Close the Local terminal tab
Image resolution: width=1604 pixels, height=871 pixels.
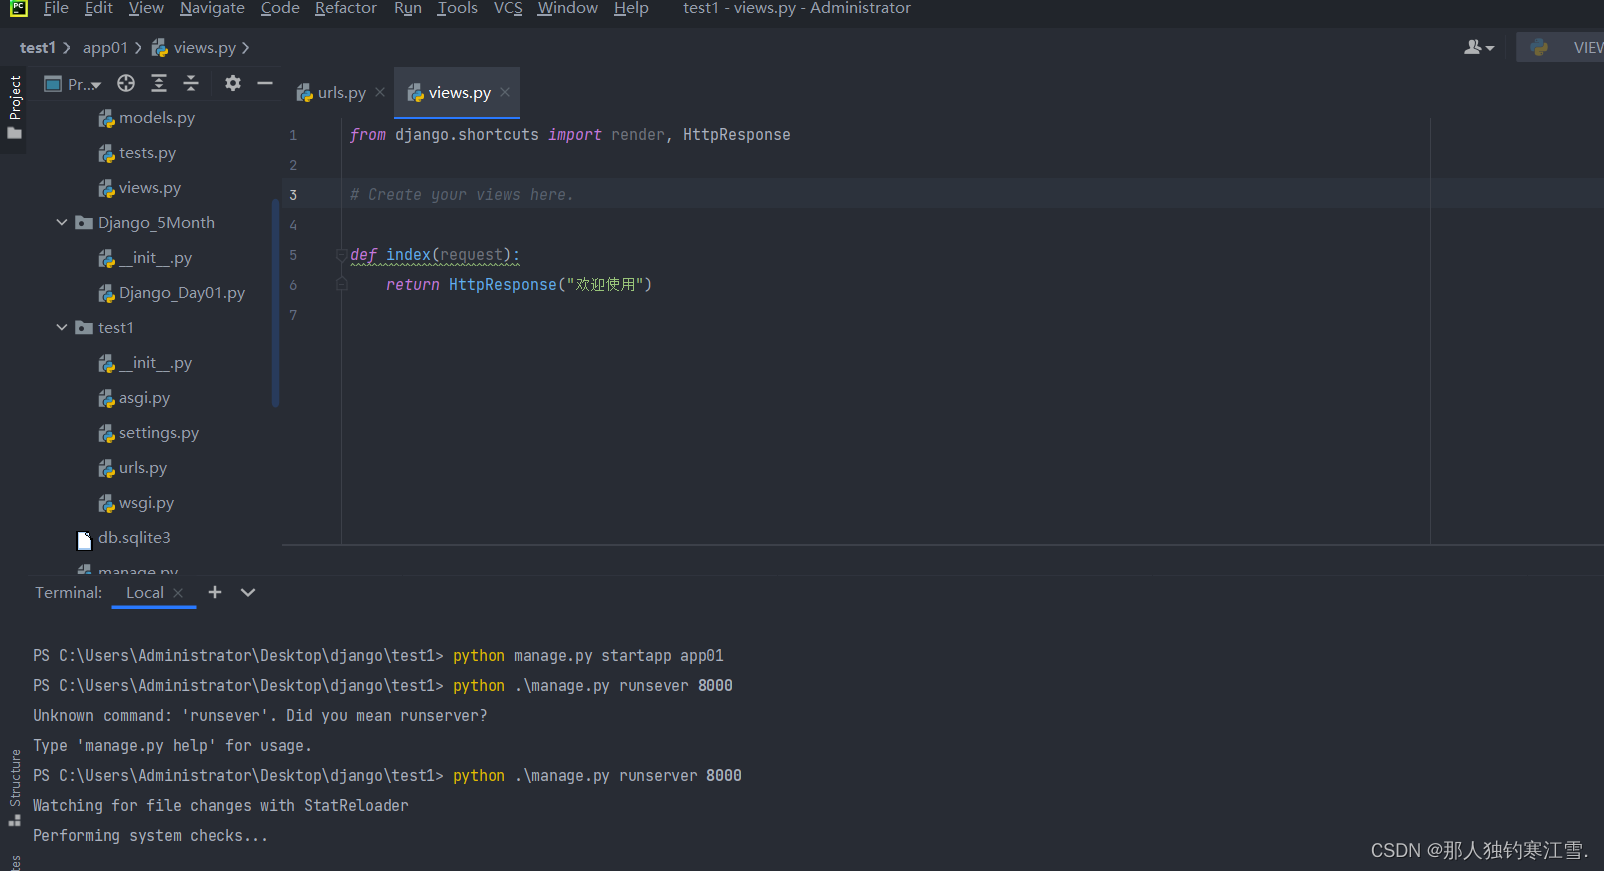[178, 593]
